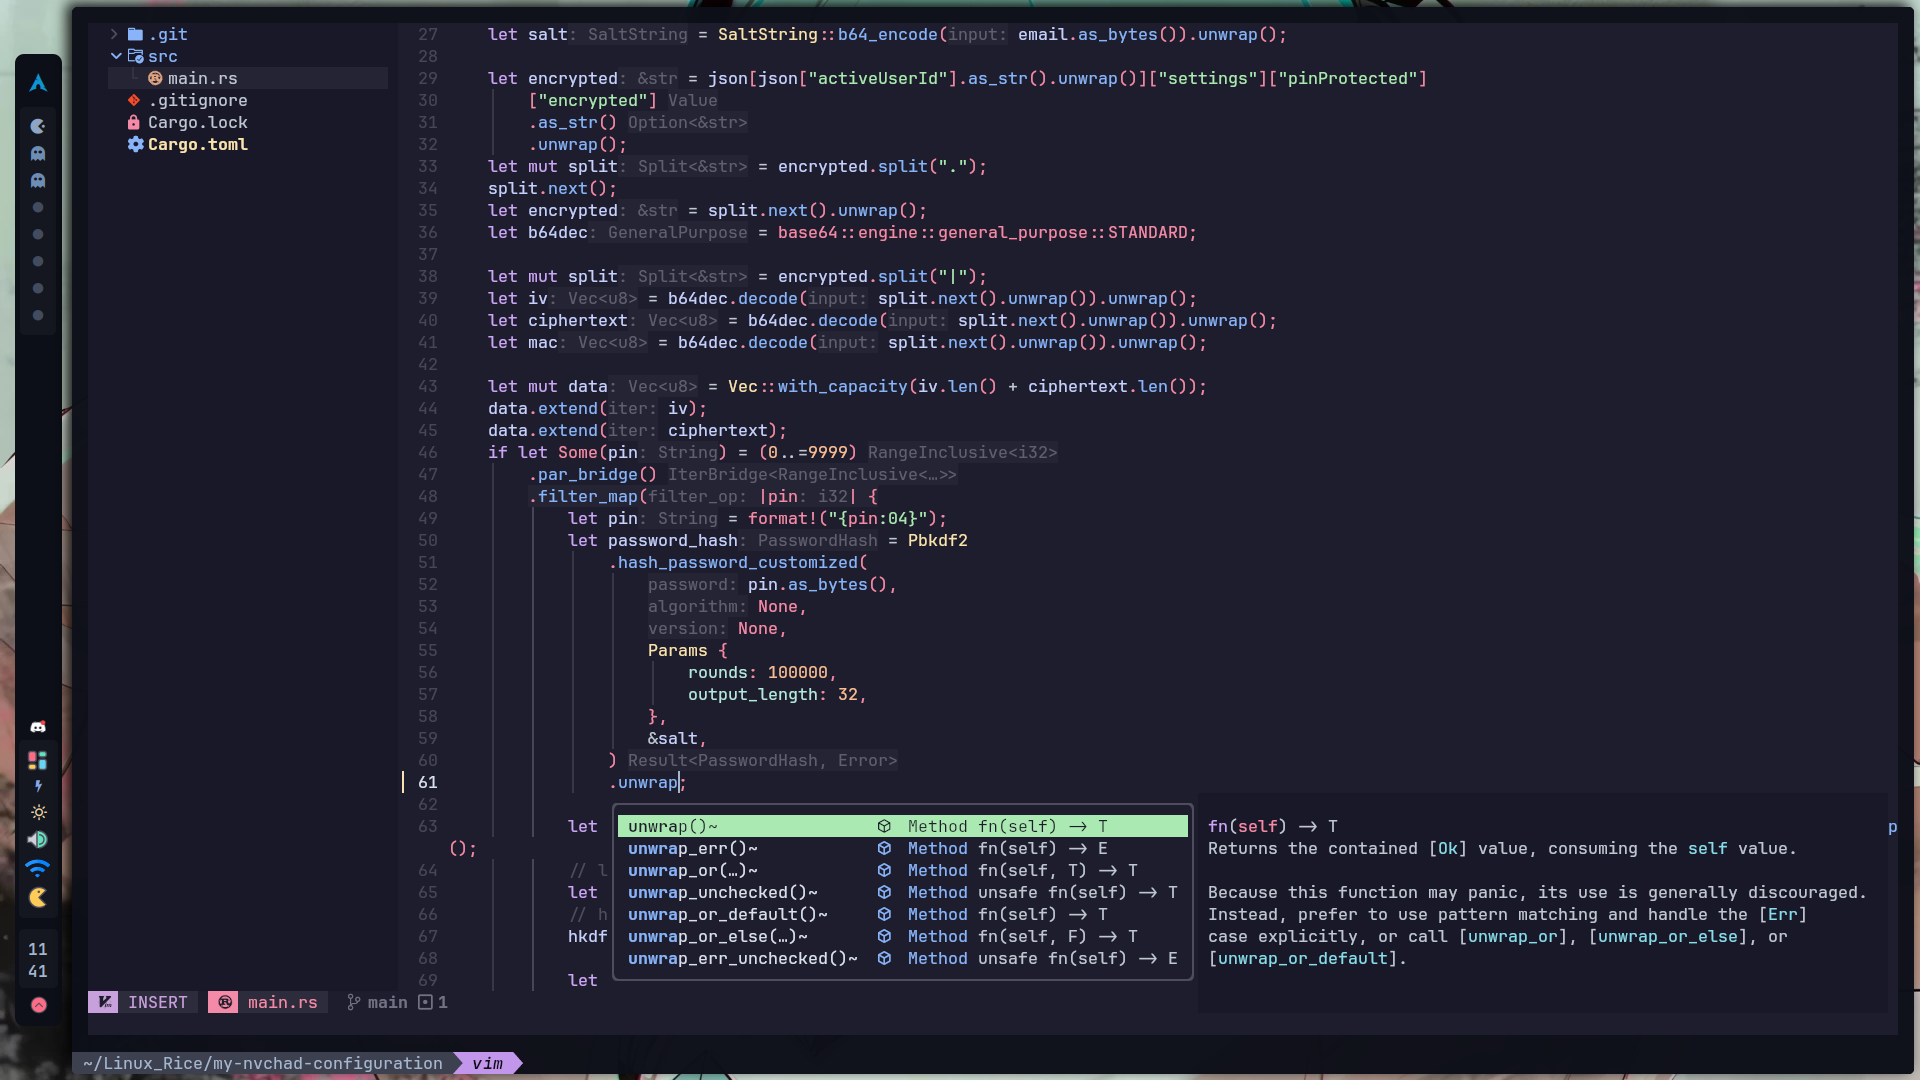Viewport: 1920px width, 1080px height.
Task: Select the pacman workspace icon
Action: 38,126
